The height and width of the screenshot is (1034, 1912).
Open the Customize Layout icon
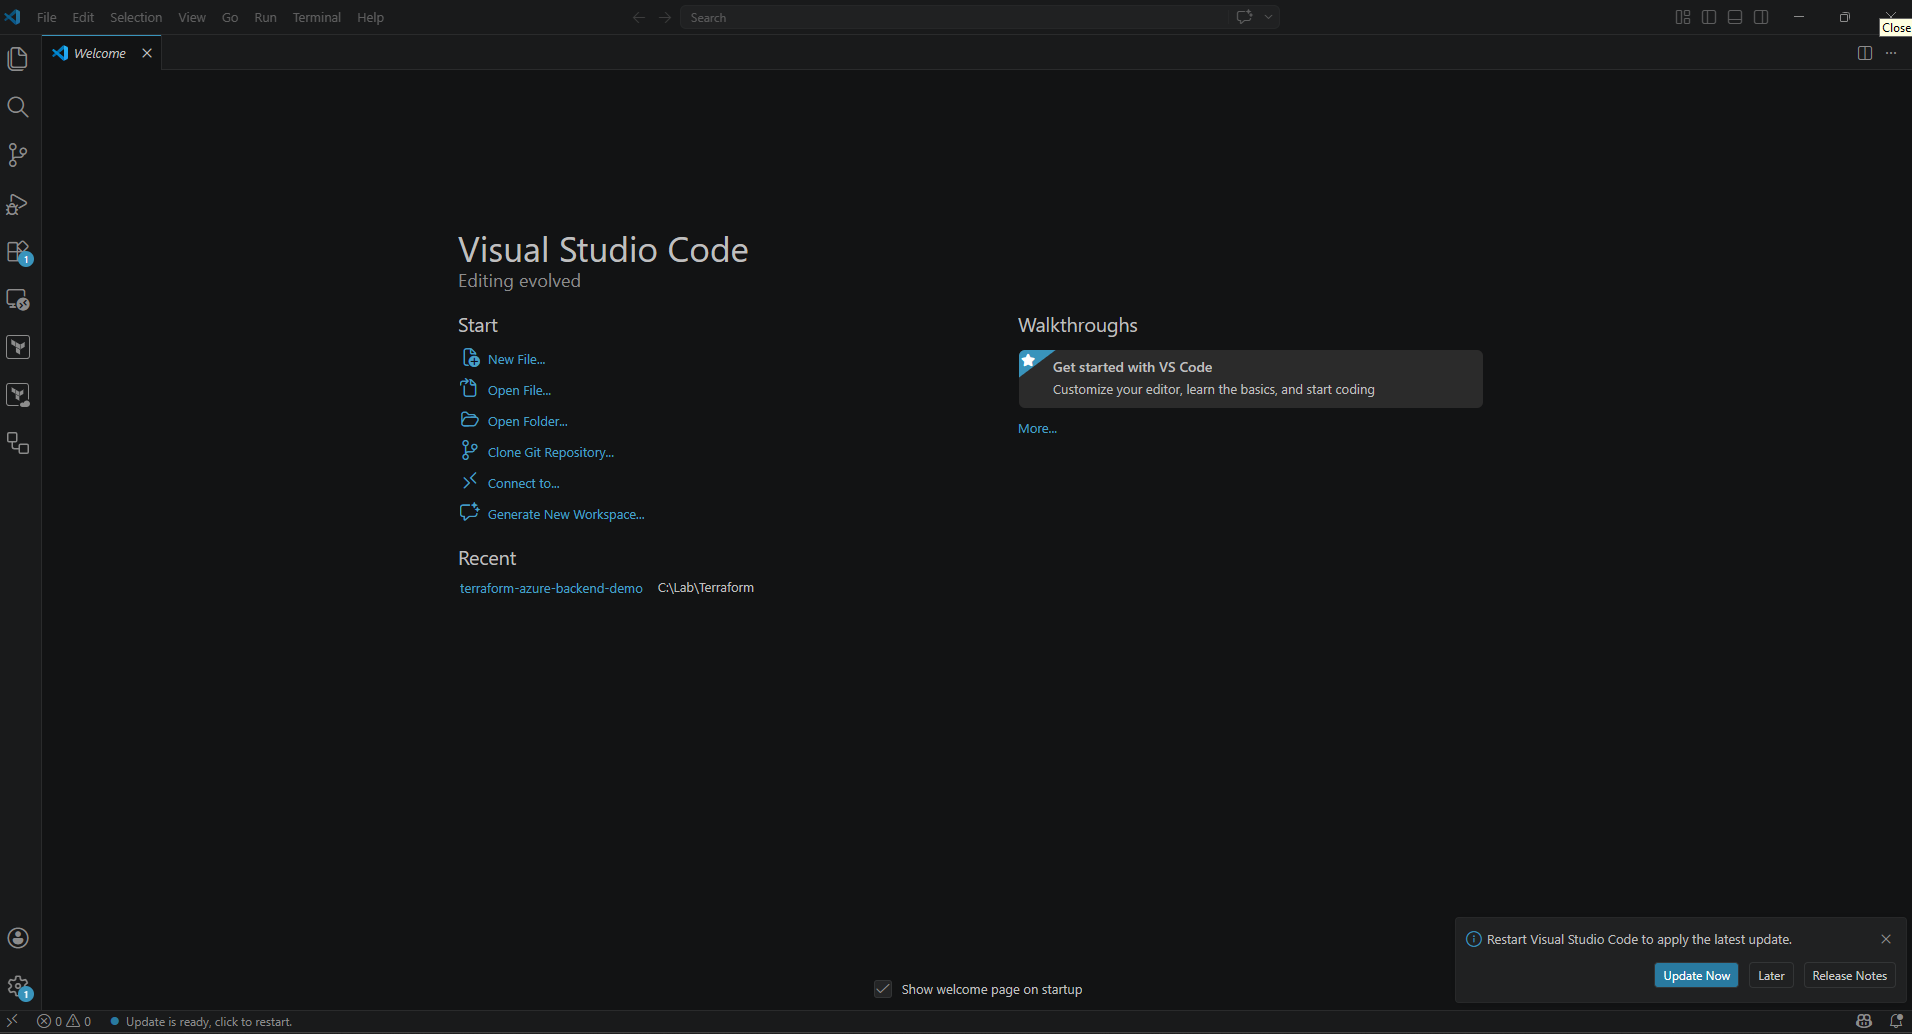click(x=1683, y=17)
